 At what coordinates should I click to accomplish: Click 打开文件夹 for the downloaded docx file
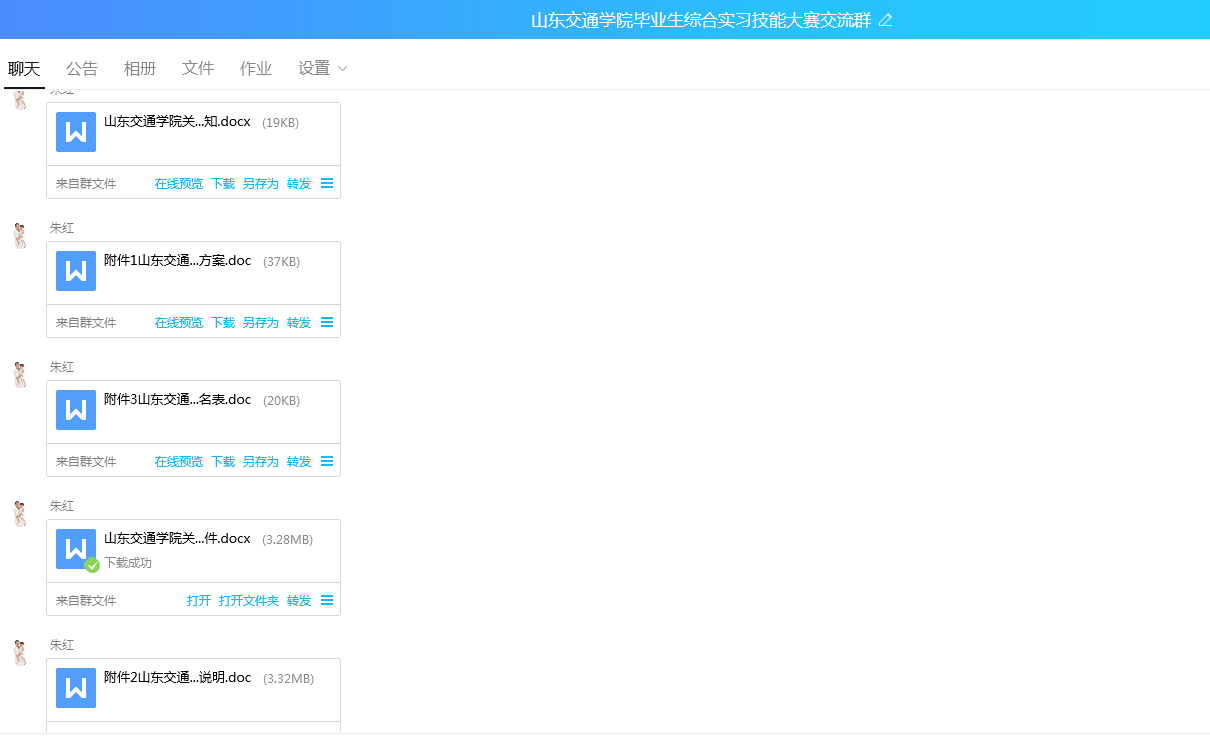click(248, 601)
